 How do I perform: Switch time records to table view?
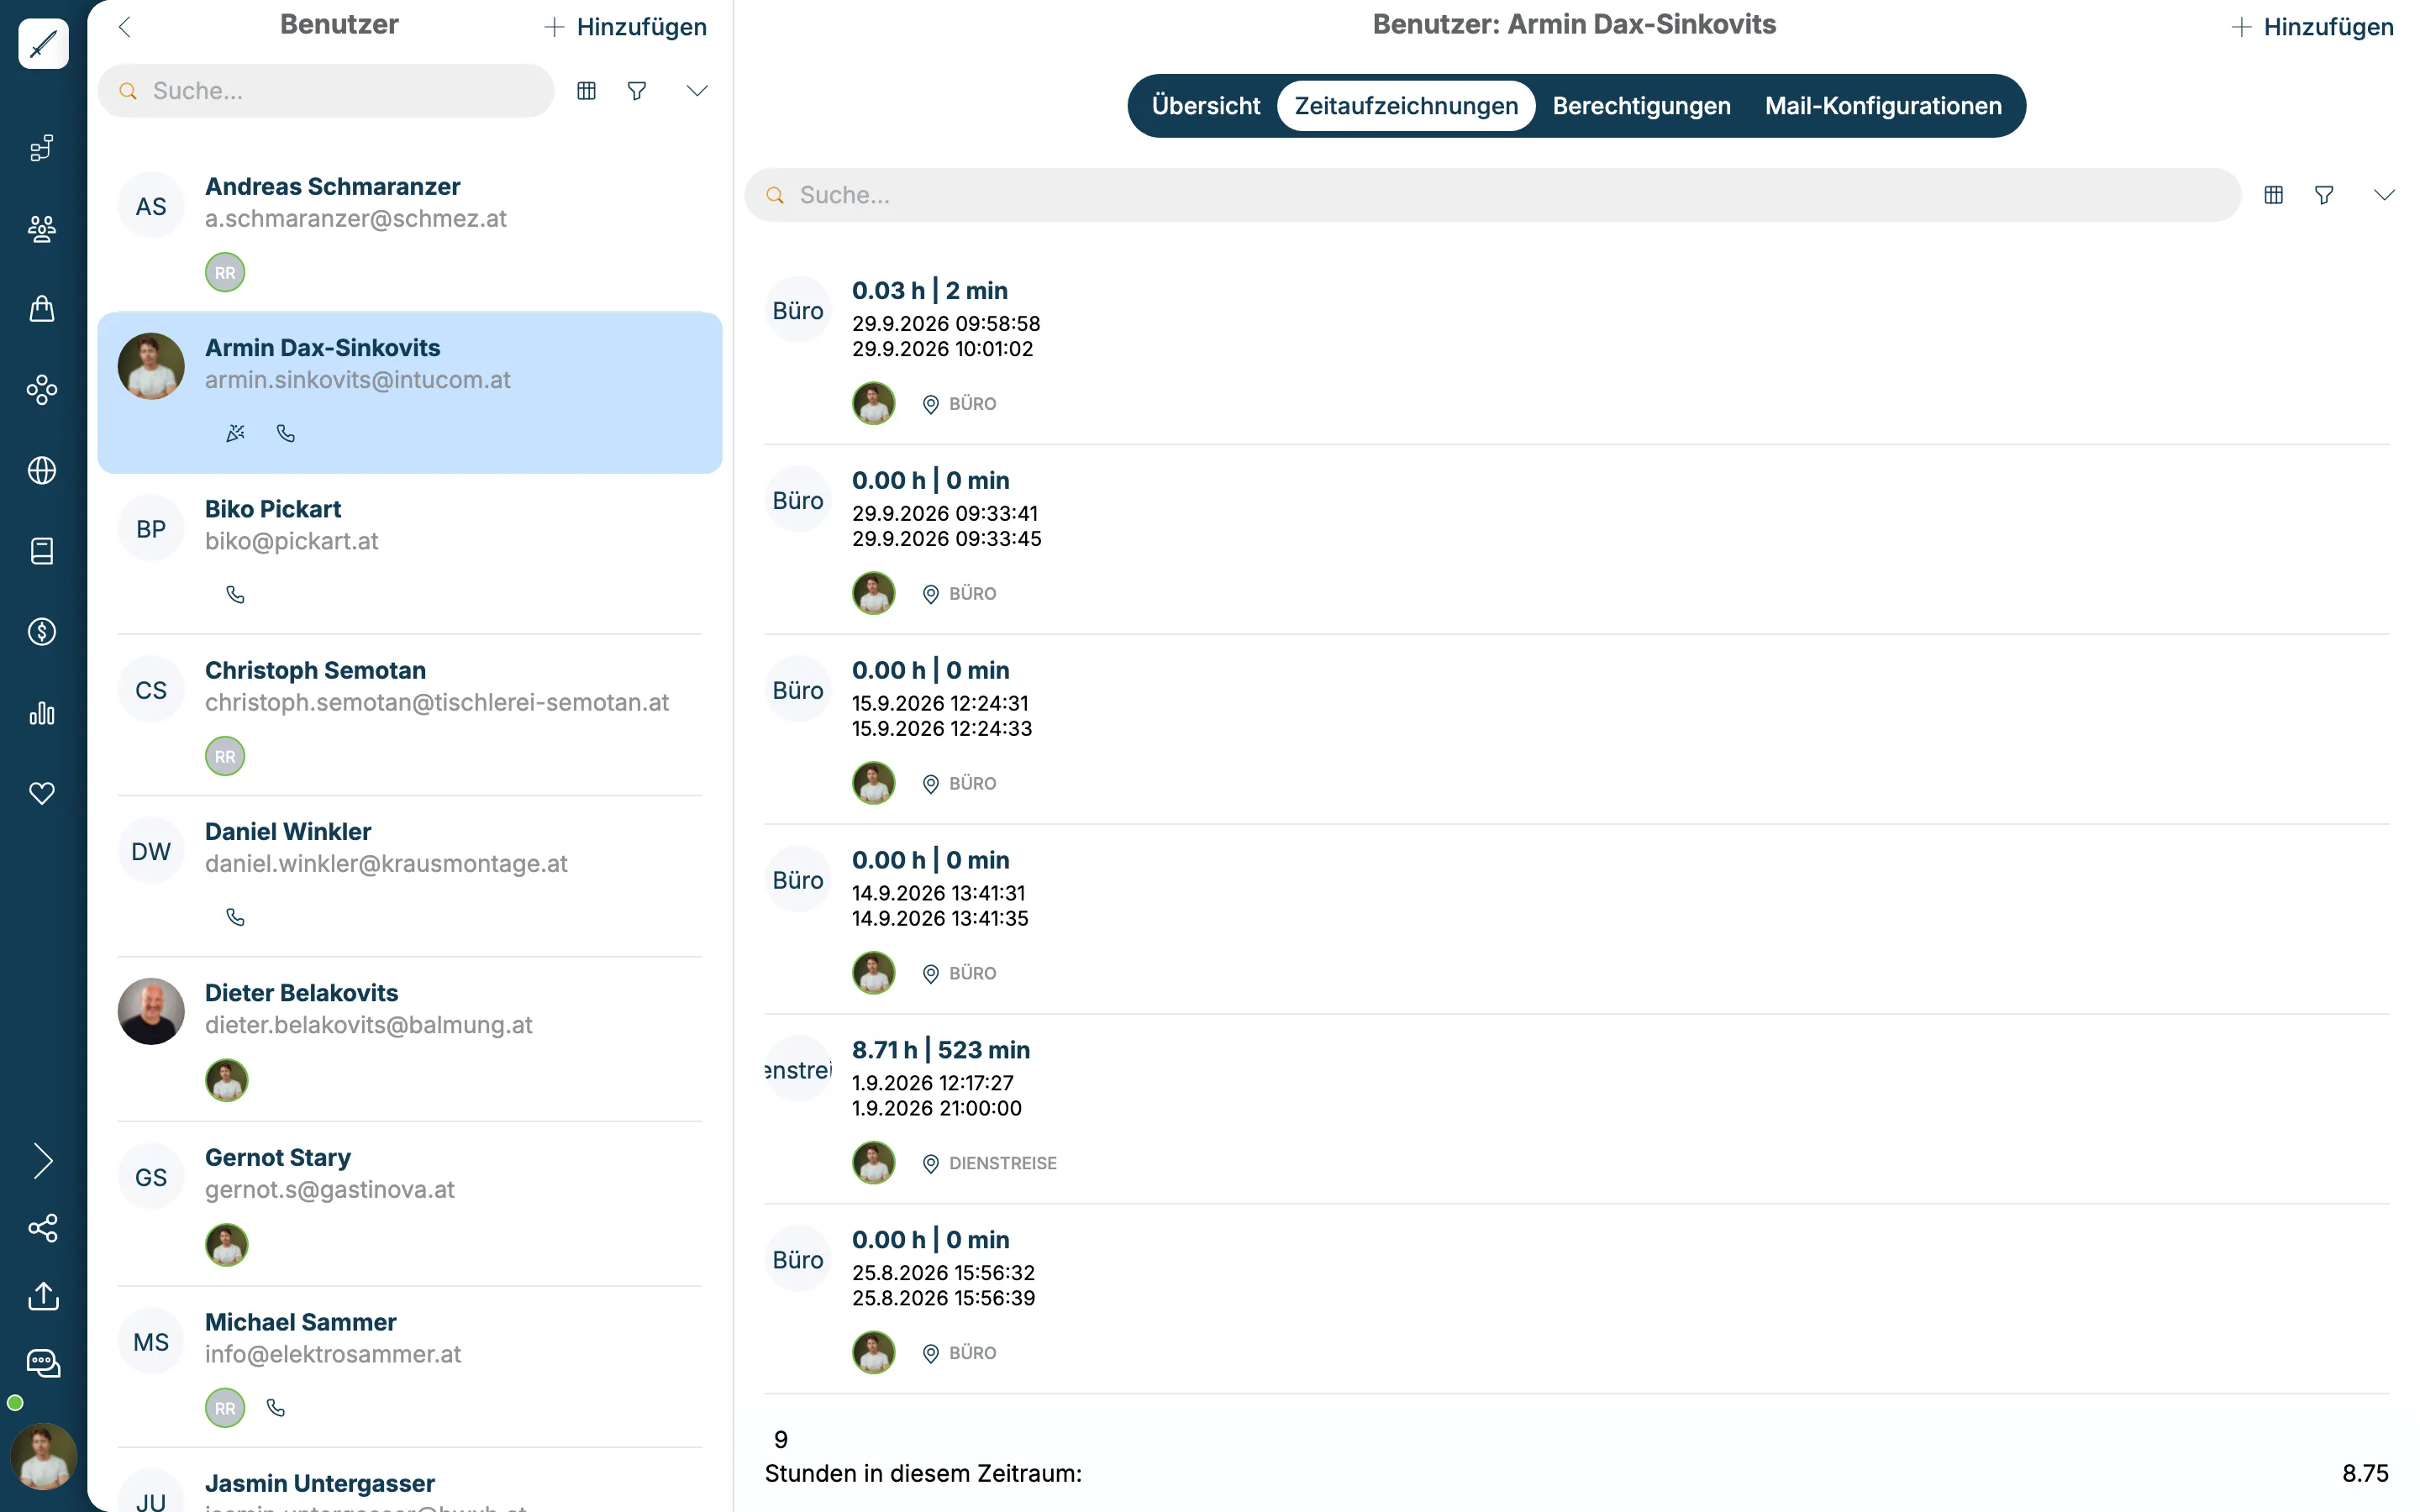coord(2274,195)
